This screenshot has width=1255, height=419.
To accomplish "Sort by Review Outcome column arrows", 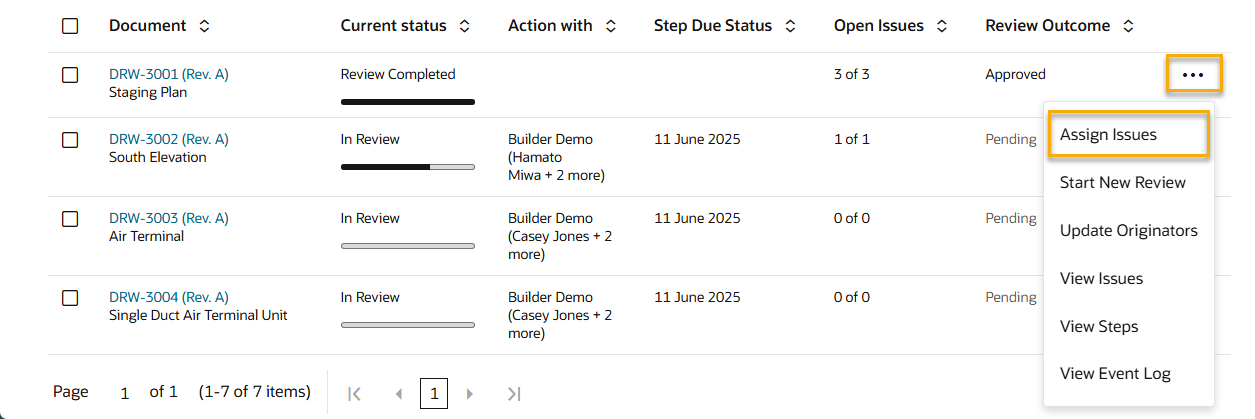I will click(x=1128, y=27).
